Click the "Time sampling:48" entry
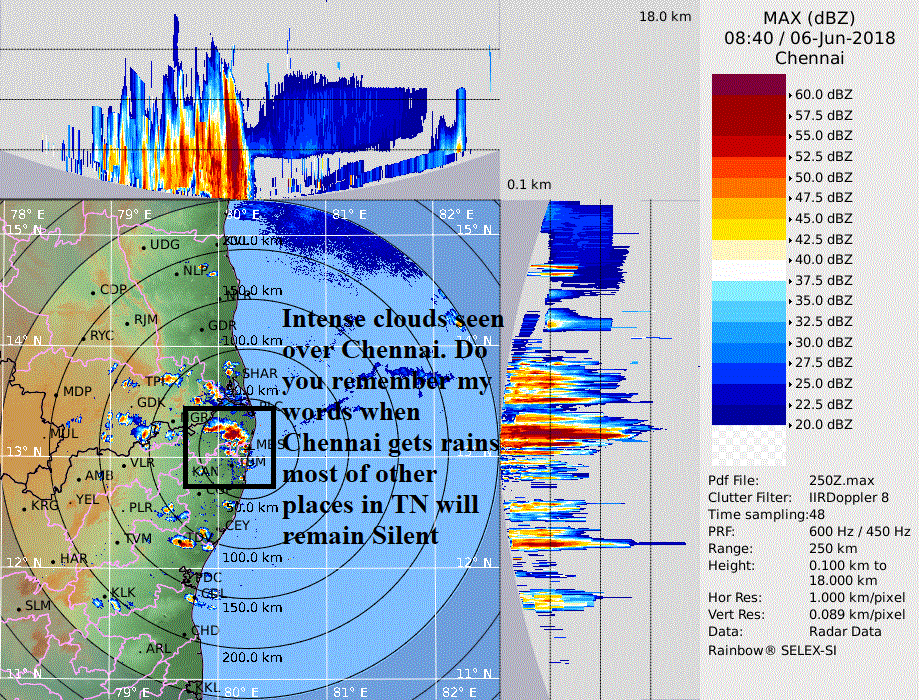Image resolution: width=919 pixels, height=700 pixels. coord(766,515)
